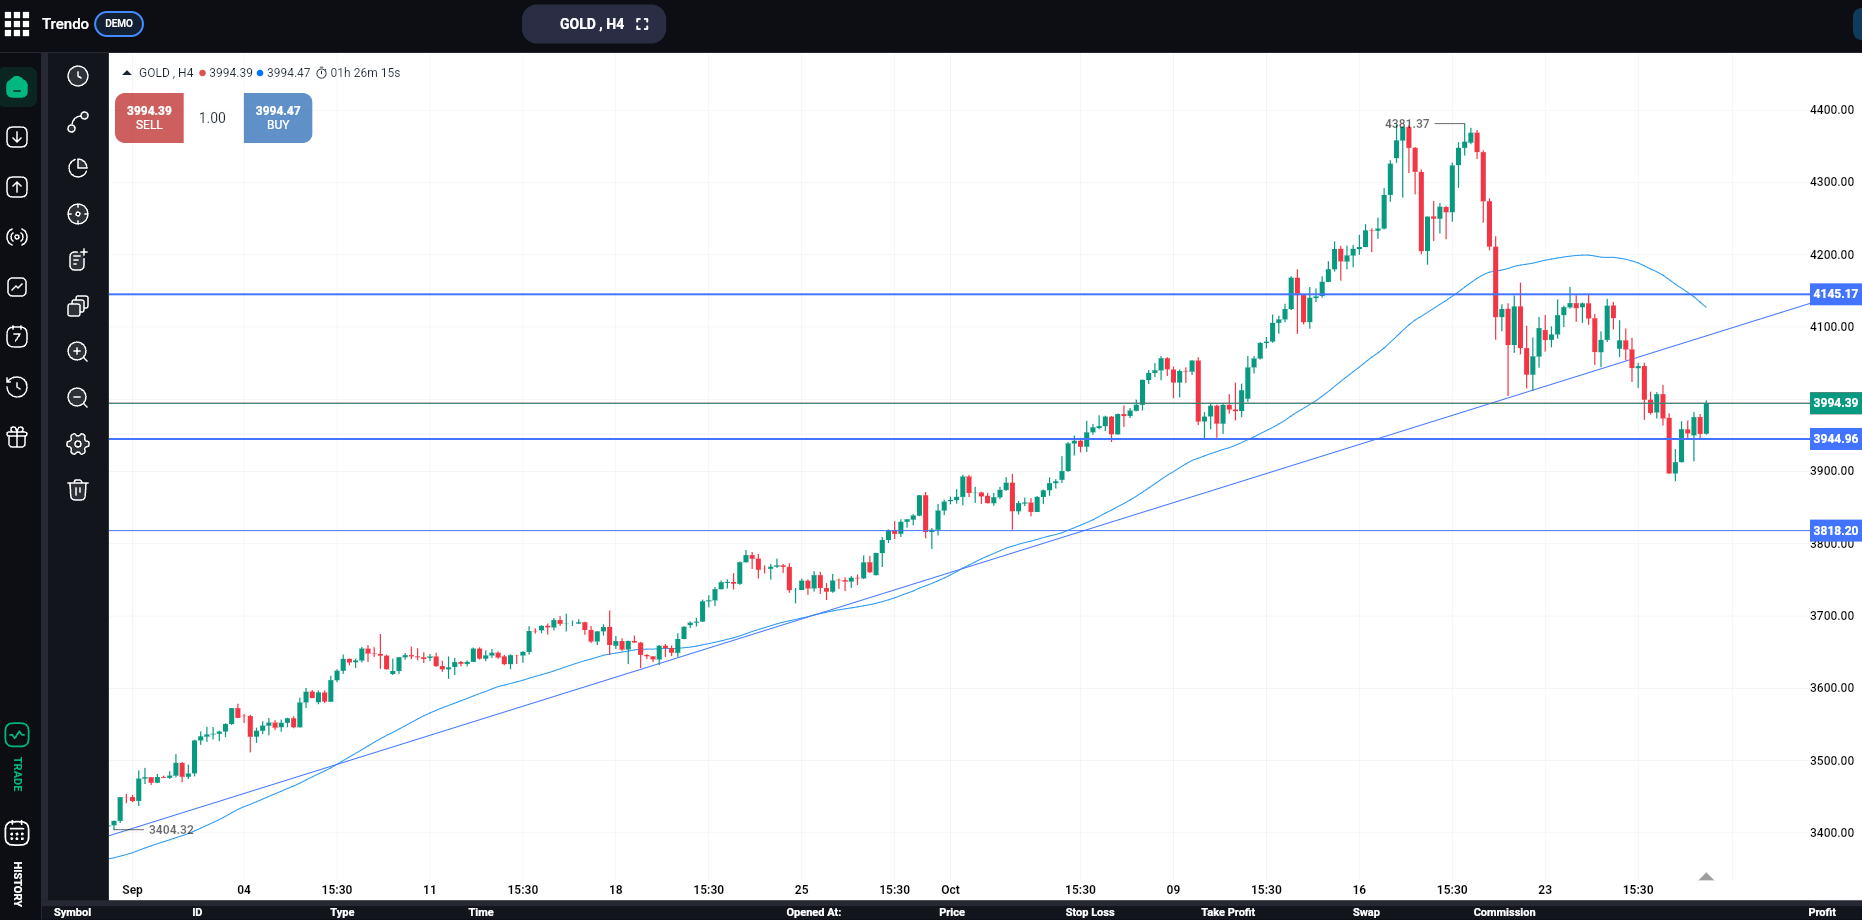Viewport: 1862px width, 920px height.
Task: Click the deposit download-arrow icon
Action: 17,137
